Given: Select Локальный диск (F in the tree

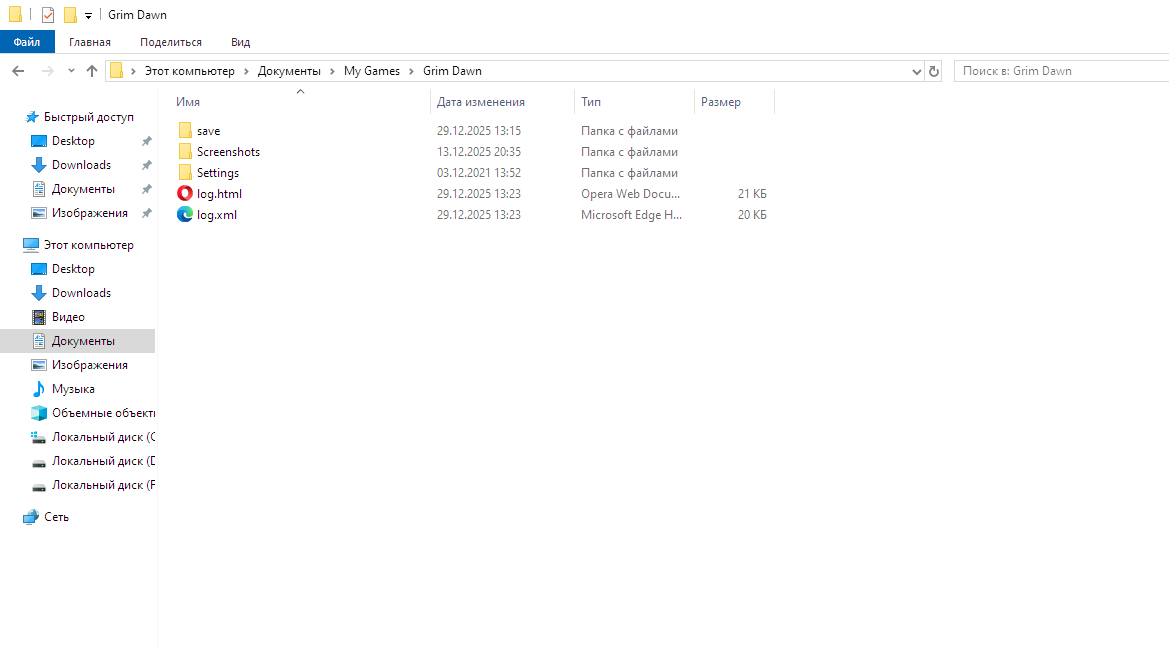Looking at the screenshot, I should [x=104, y=485].
